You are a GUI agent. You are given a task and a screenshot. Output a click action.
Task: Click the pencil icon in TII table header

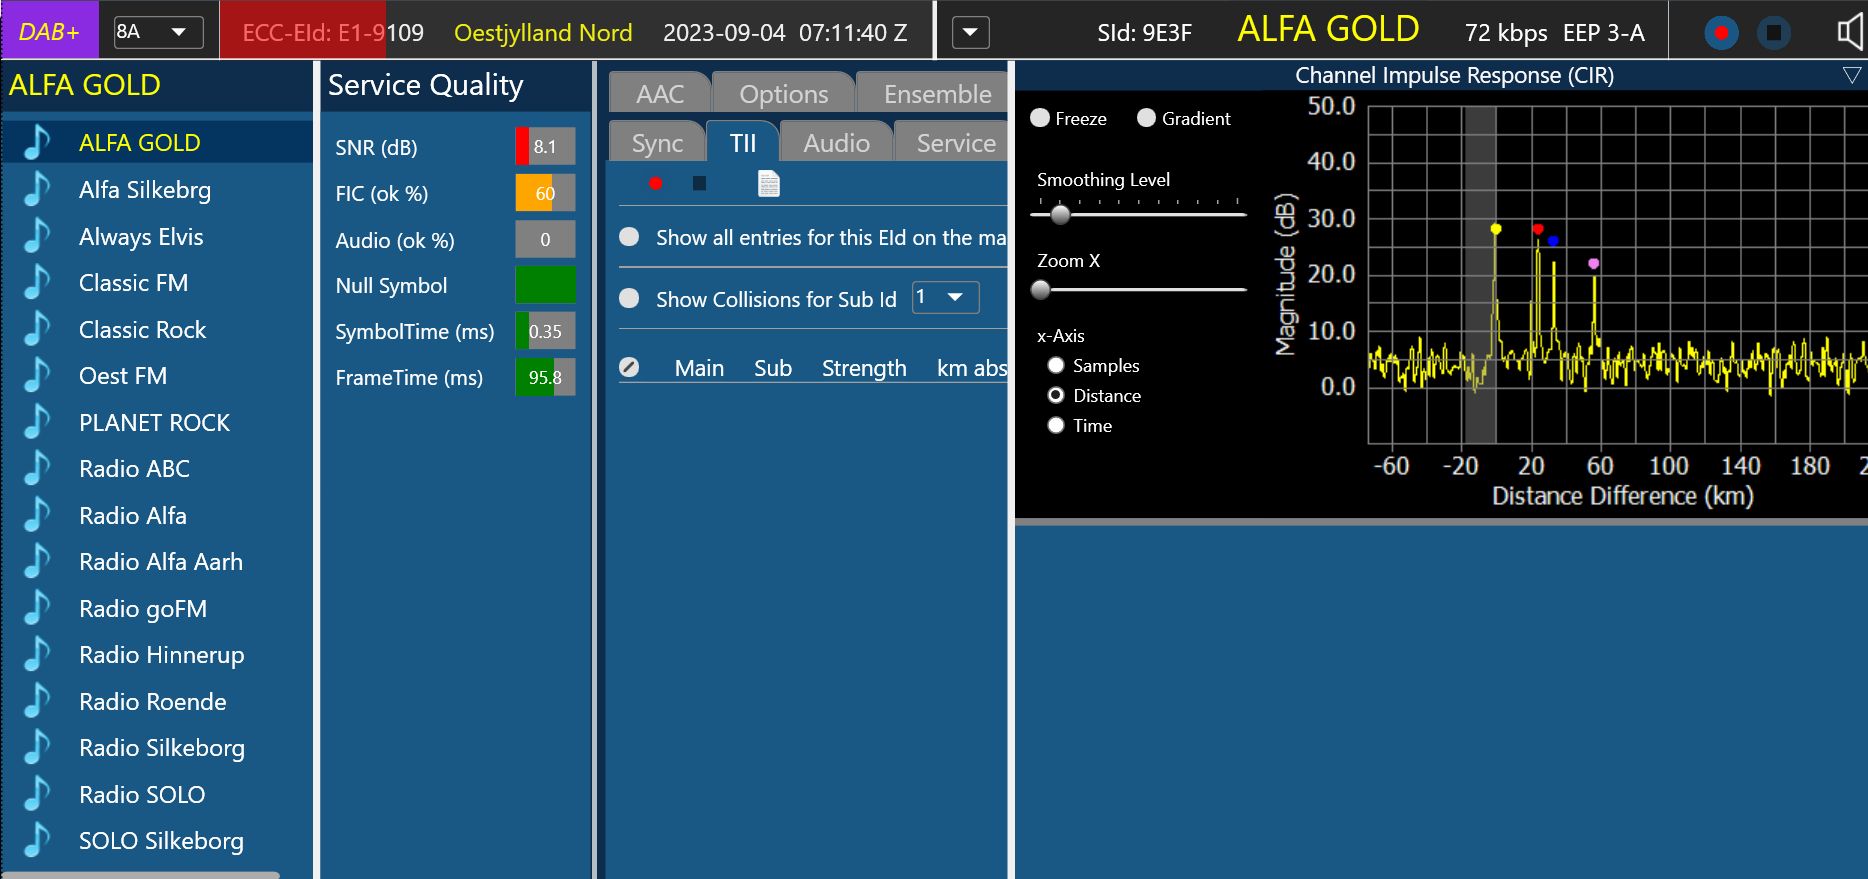pyautogui.click(x=629, y=367)
